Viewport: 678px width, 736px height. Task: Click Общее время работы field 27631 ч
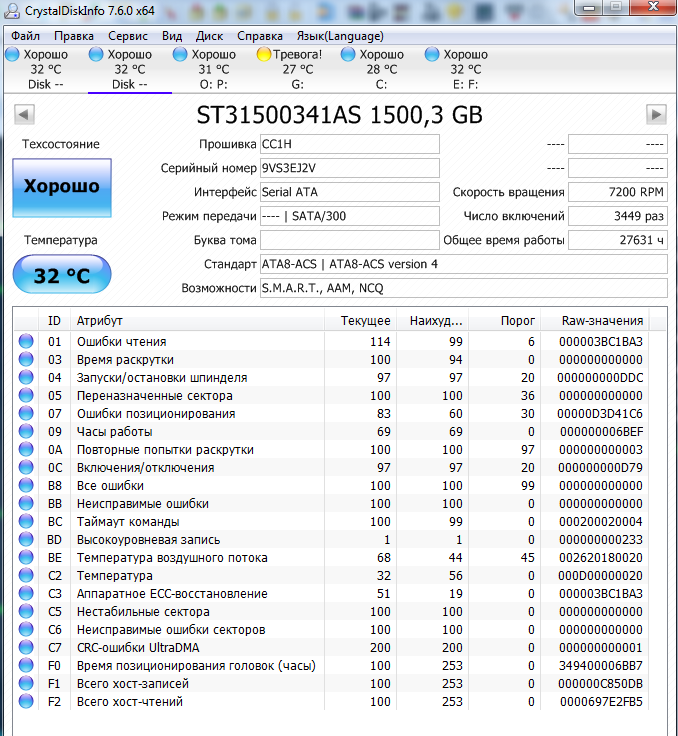(x=618, y=240)
